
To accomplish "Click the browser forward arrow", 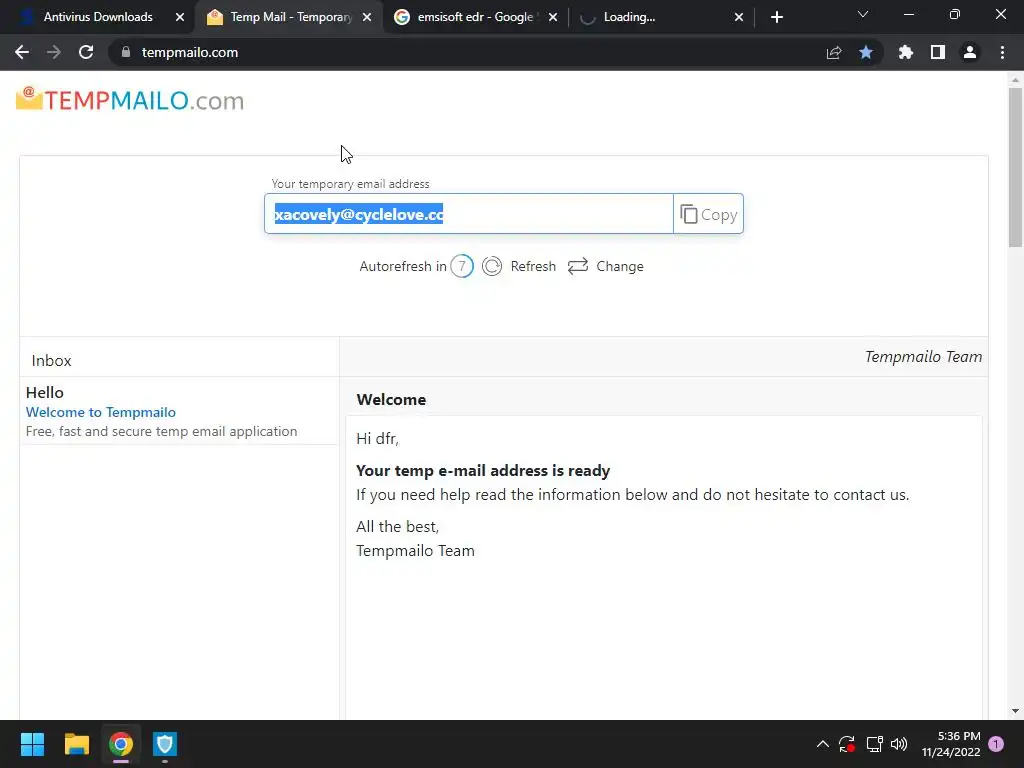I will point(54,52).
